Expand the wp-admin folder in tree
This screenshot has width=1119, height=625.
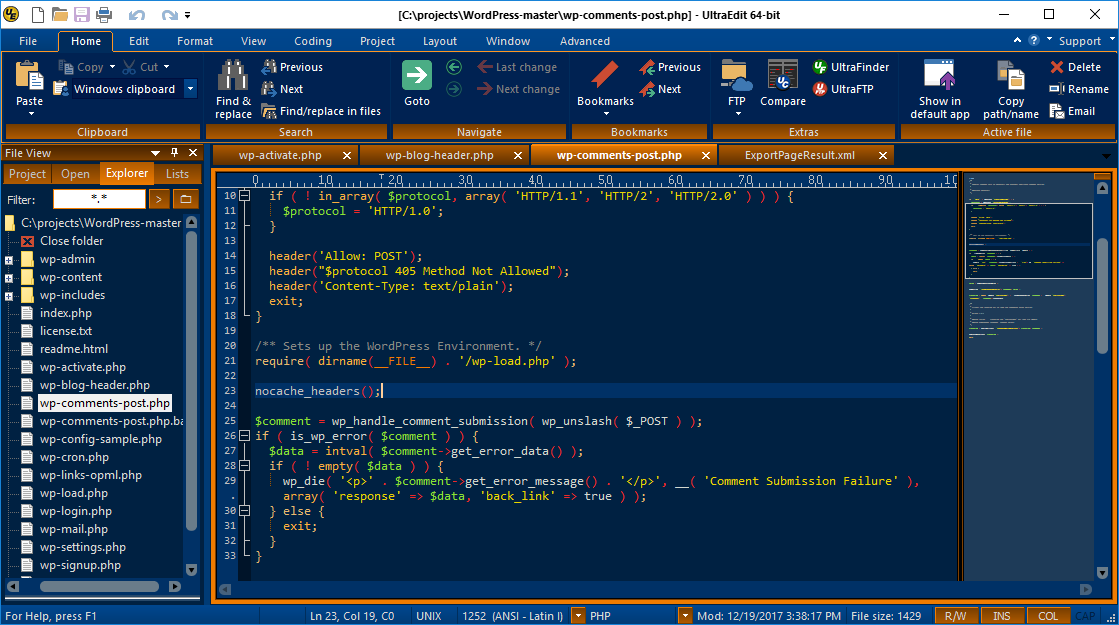9,260
